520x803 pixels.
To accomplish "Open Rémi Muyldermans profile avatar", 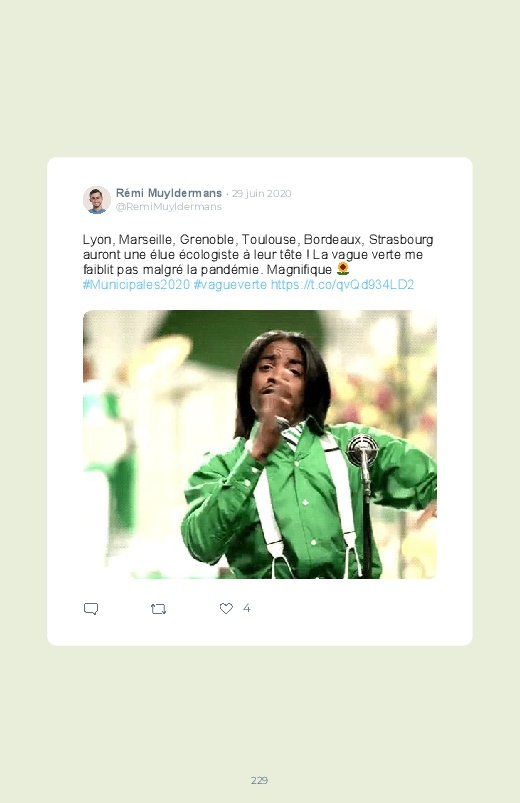I will tap(97, 200).
